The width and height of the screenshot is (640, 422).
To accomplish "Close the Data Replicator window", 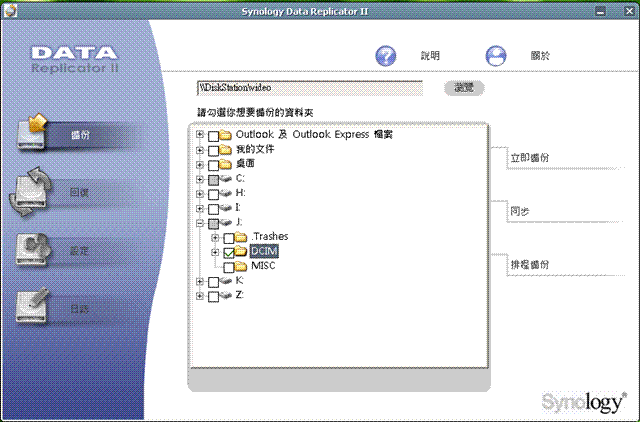I will pyautogui.click(x=629, y=11).
